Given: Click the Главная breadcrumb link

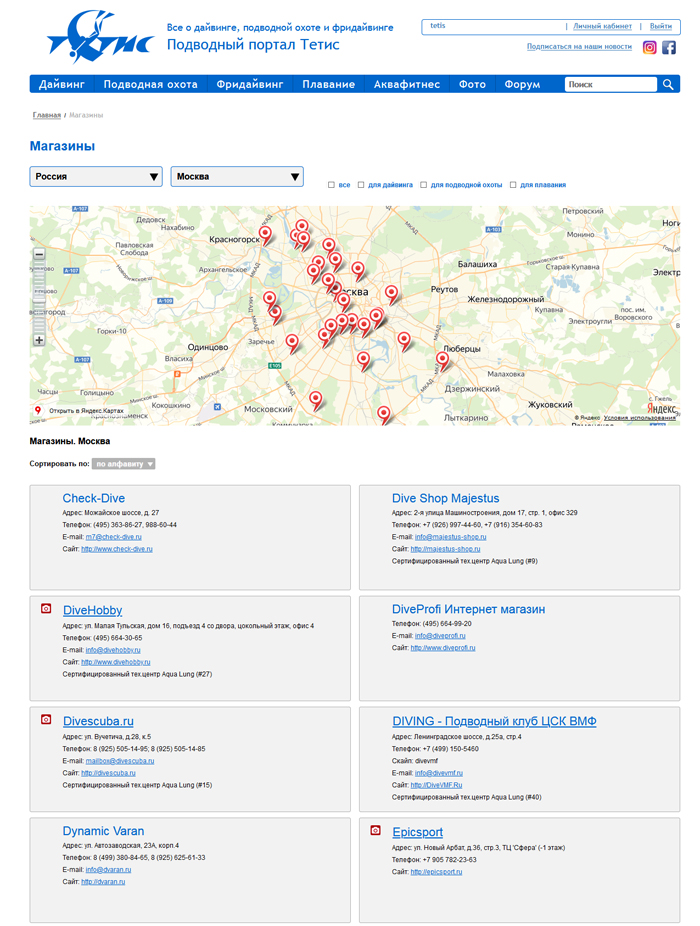Looking at the screenshot, I should pyautogui.click(x=47, y=115).
